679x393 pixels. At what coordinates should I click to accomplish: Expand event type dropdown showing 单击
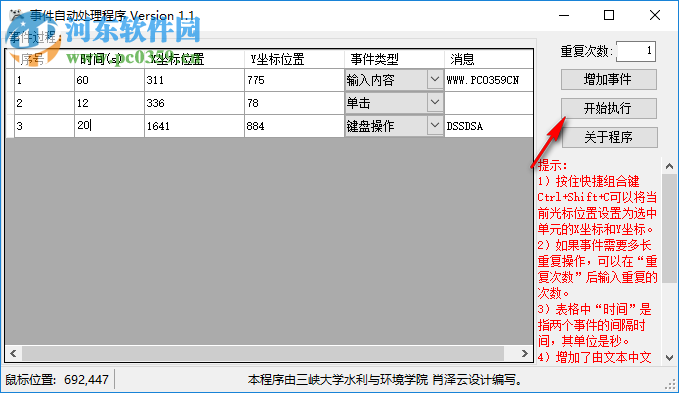[435, 103]
